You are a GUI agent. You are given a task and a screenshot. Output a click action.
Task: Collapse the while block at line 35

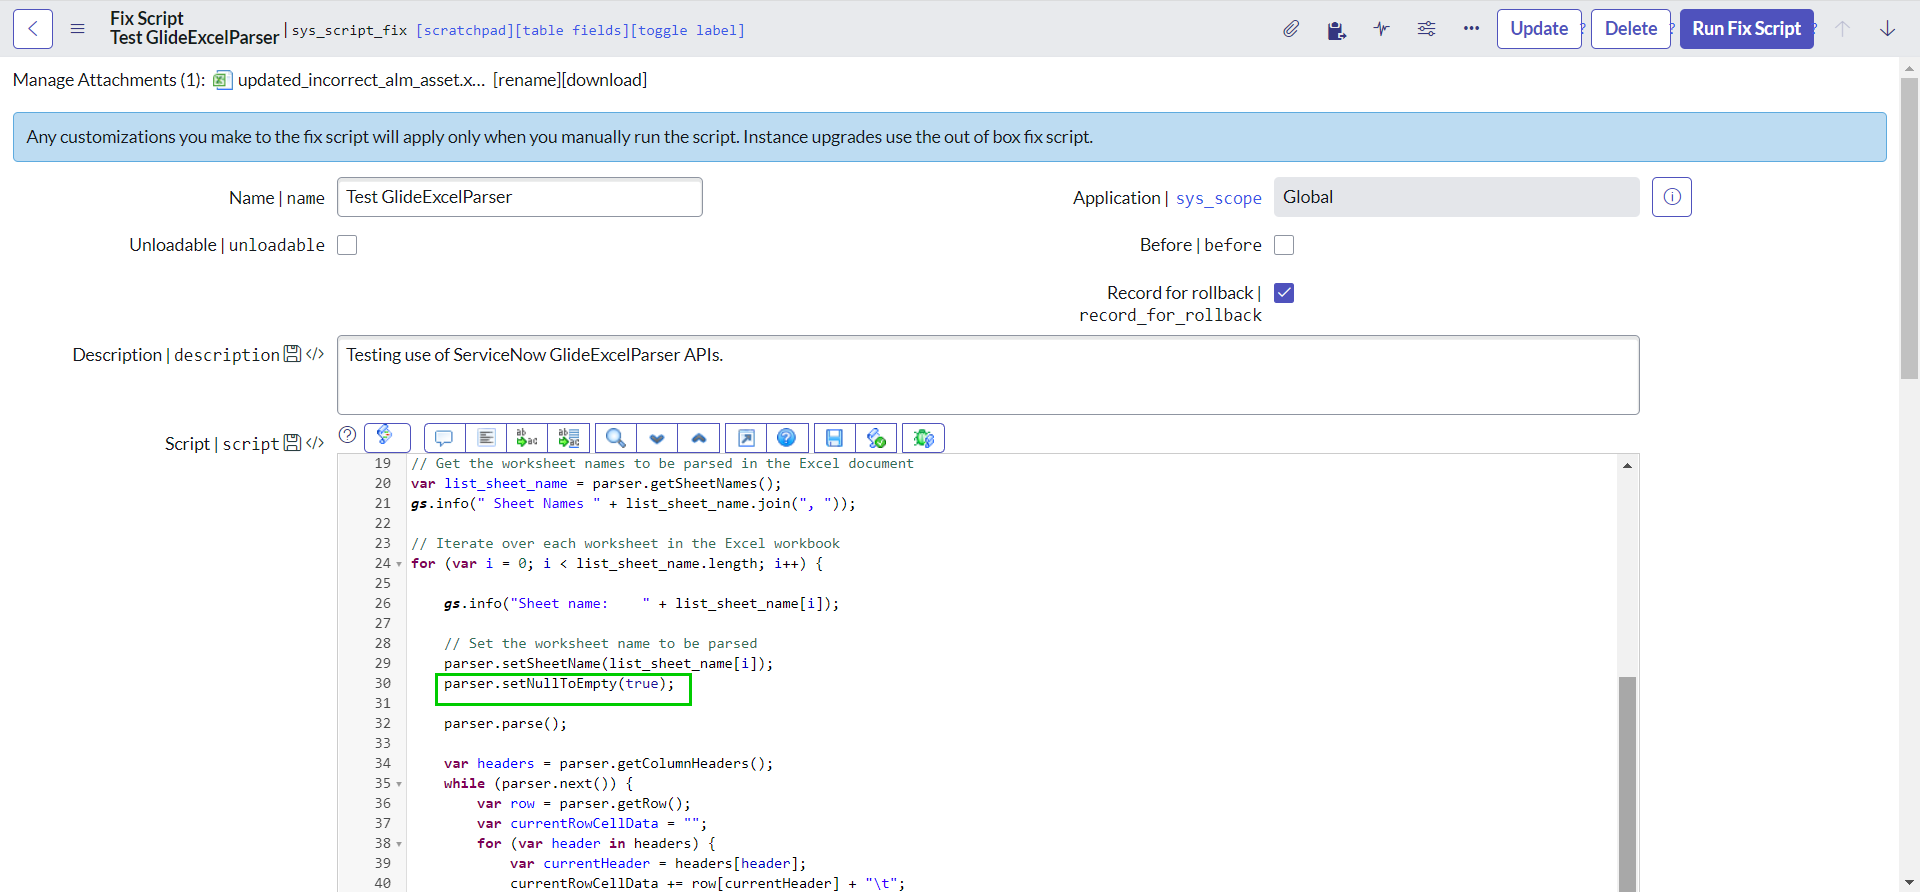399,784
